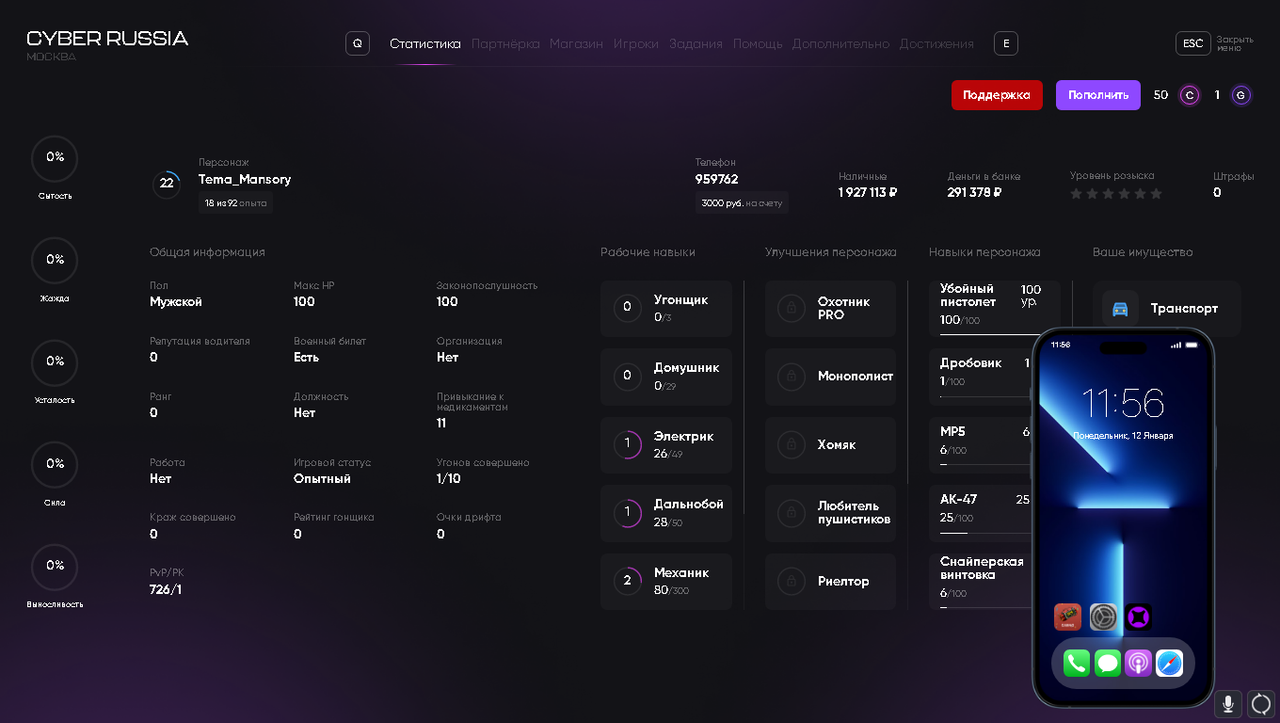Click the Снайперская винтовка skill row
Viewport: 1280px width, 723px height.
coord(982,580)
